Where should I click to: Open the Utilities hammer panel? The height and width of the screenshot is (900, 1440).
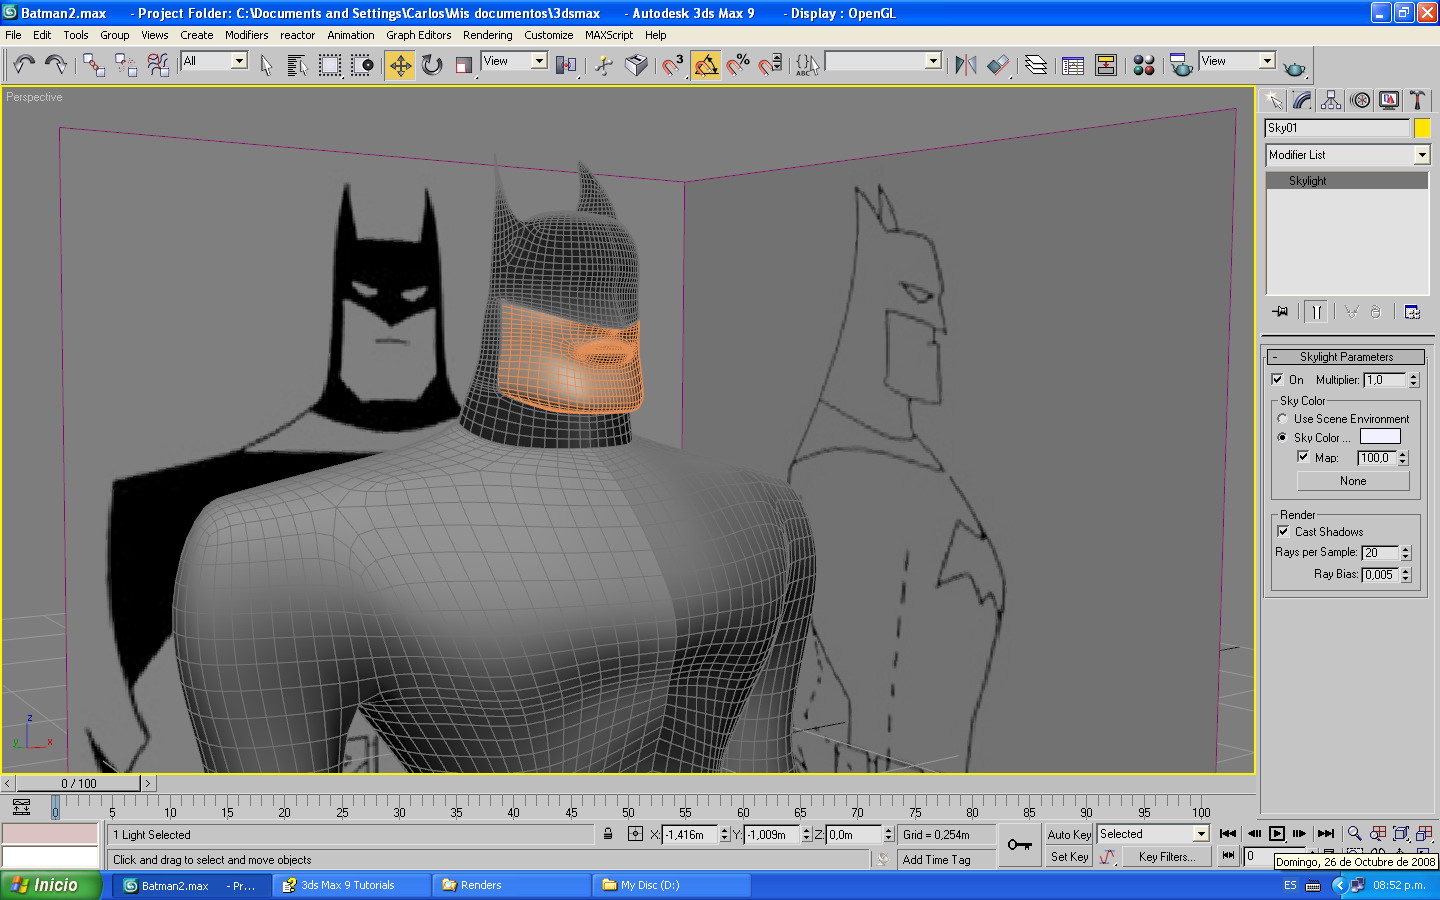pos(1417,100)
